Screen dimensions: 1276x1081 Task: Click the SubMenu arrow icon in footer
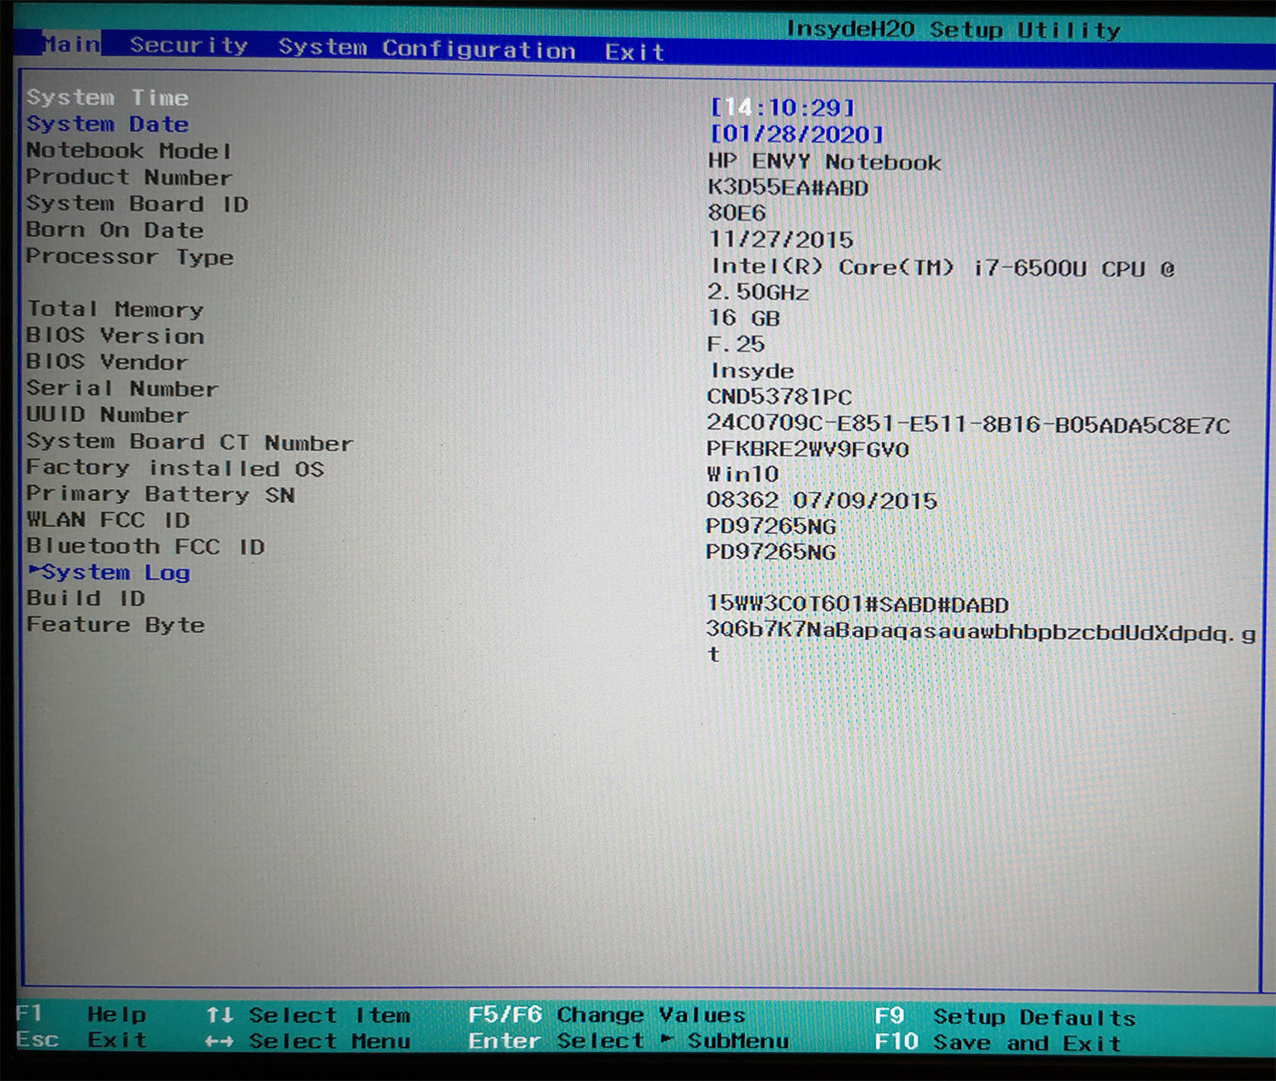tap(667, 1041)
